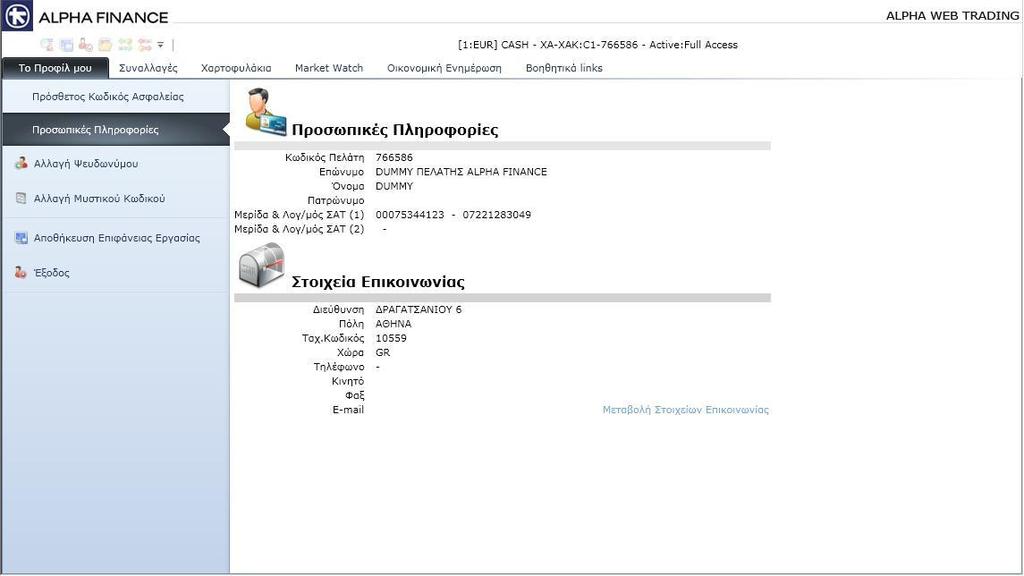Click address value ΔΡΑΓΑΤΣΑΝΙΟΥ 6
The image size is (1024, 576).
click(x=419, y=310)
